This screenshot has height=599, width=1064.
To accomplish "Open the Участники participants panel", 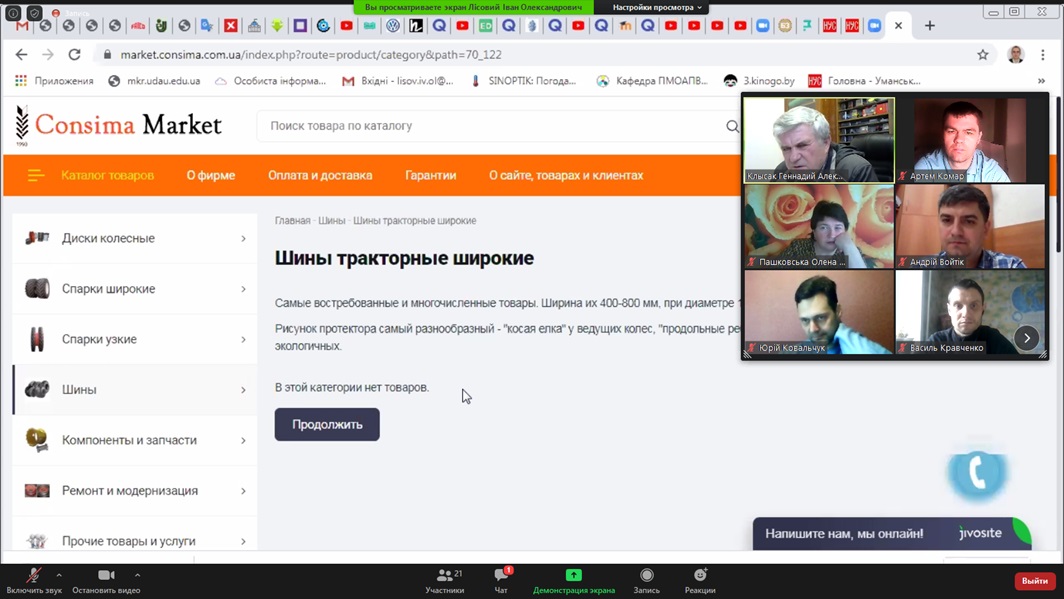I will click(445, 576).
